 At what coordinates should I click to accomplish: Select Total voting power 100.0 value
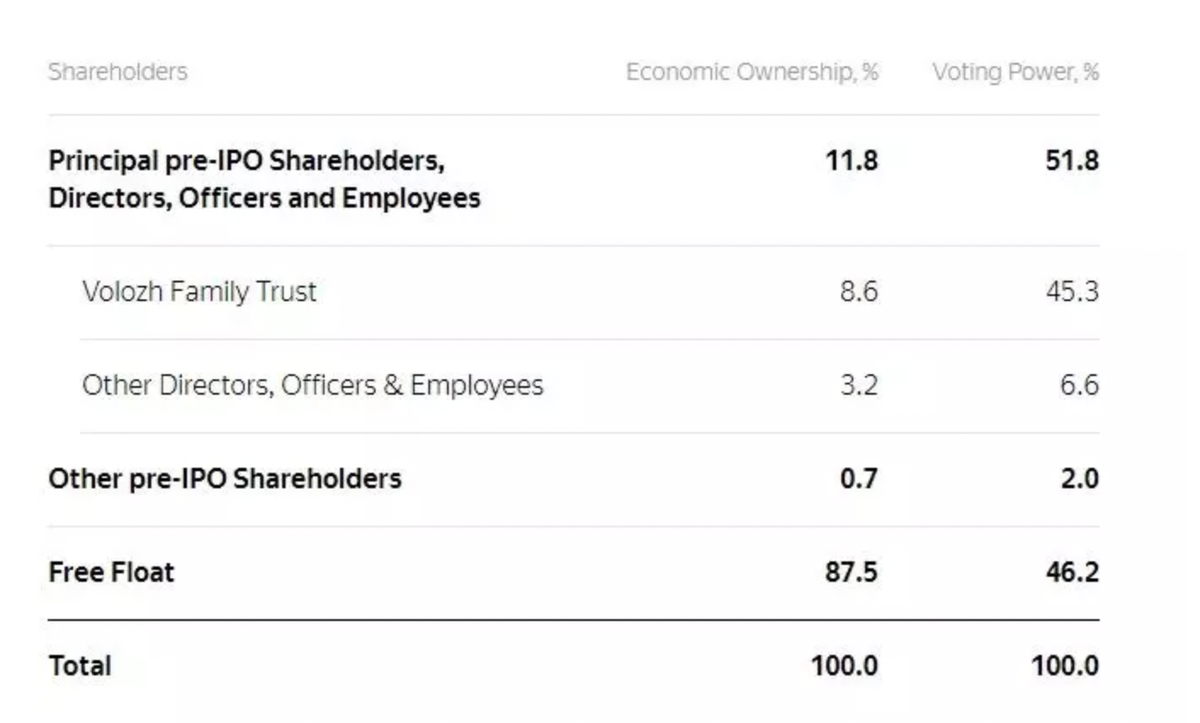click(x=1065, y=666)
